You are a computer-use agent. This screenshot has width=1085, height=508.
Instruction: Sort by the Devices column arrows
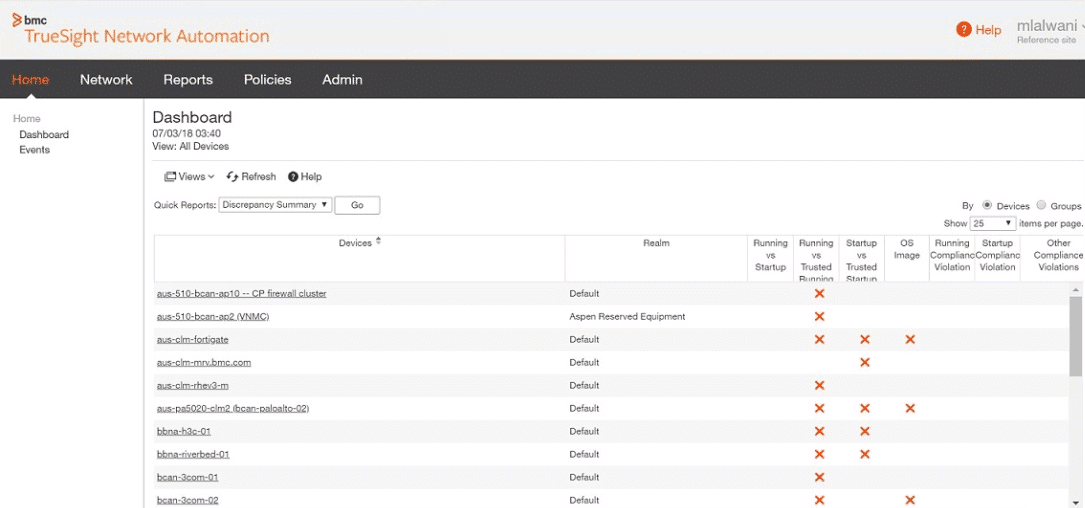pyautogui.click(x=378, y=242)
